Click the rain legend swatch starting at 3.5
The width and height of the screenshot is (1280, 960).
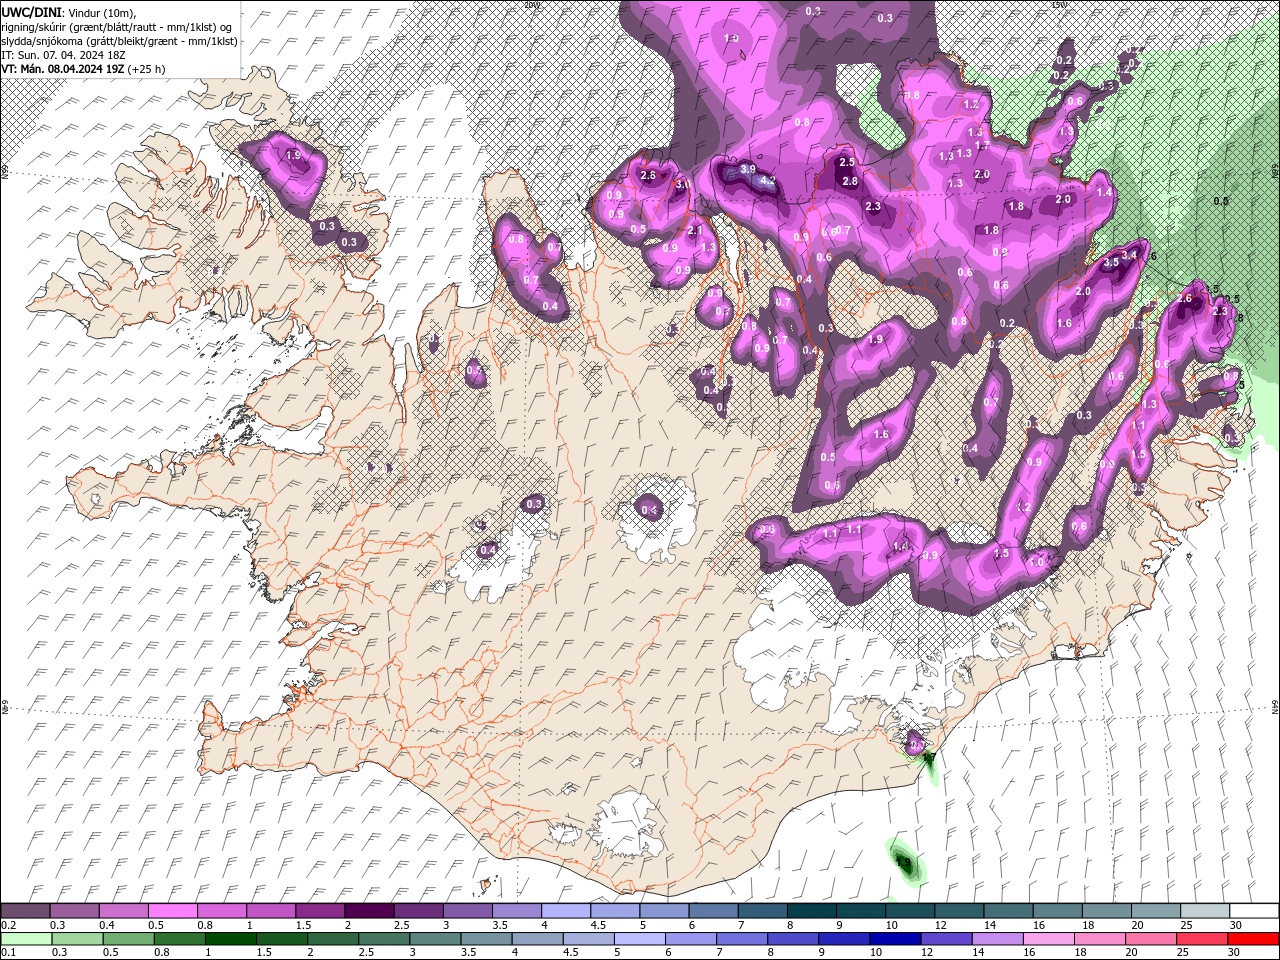[x=485, y=938]
